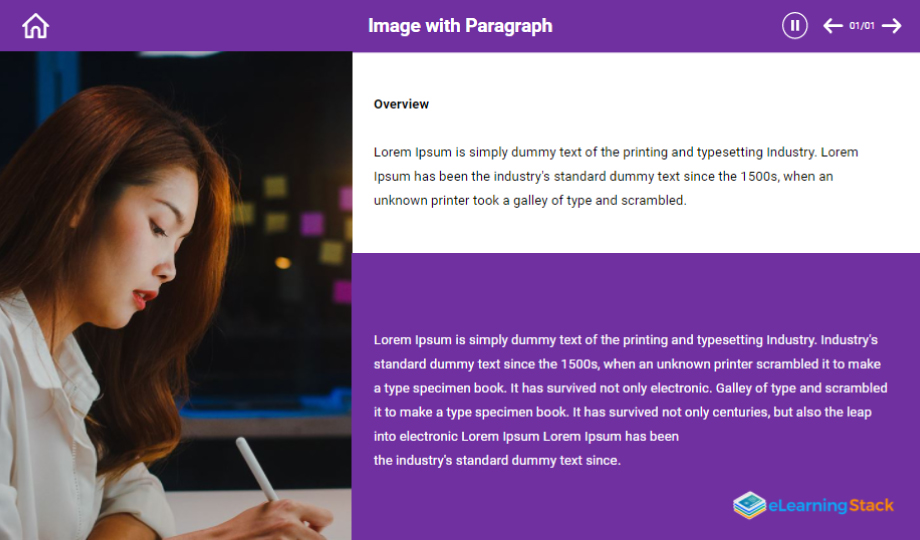Click the white Lorem Ipsum overview paragraph

pyautogui.click(x=616, y=176)
